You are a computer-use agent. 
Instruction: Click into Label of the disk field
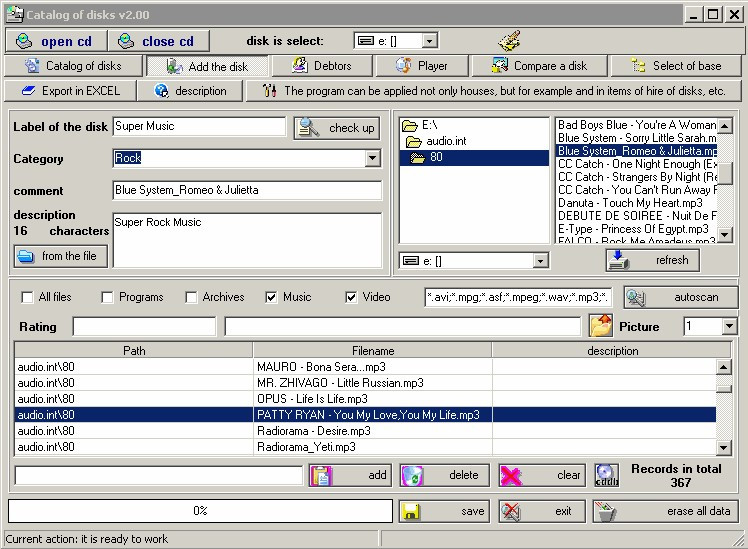199,126
